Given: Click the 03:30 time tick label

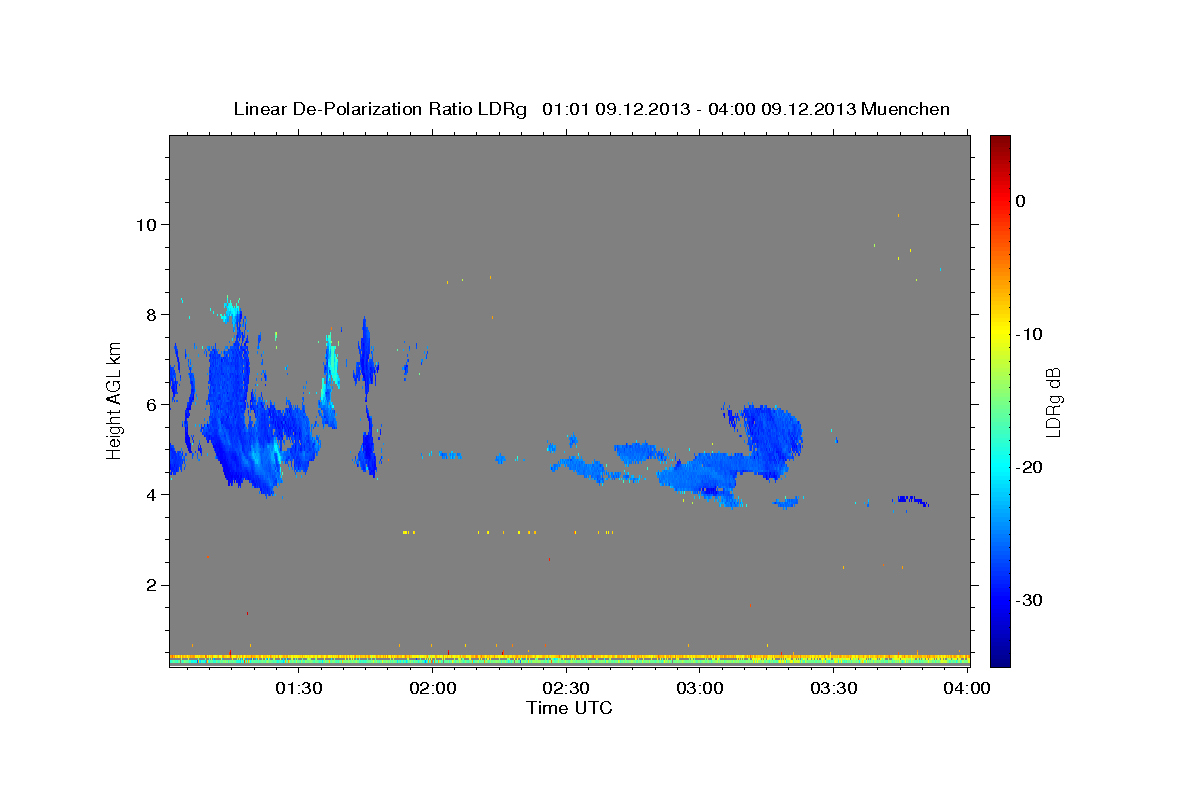Looking at the screenshot, I should pos(833,688).
